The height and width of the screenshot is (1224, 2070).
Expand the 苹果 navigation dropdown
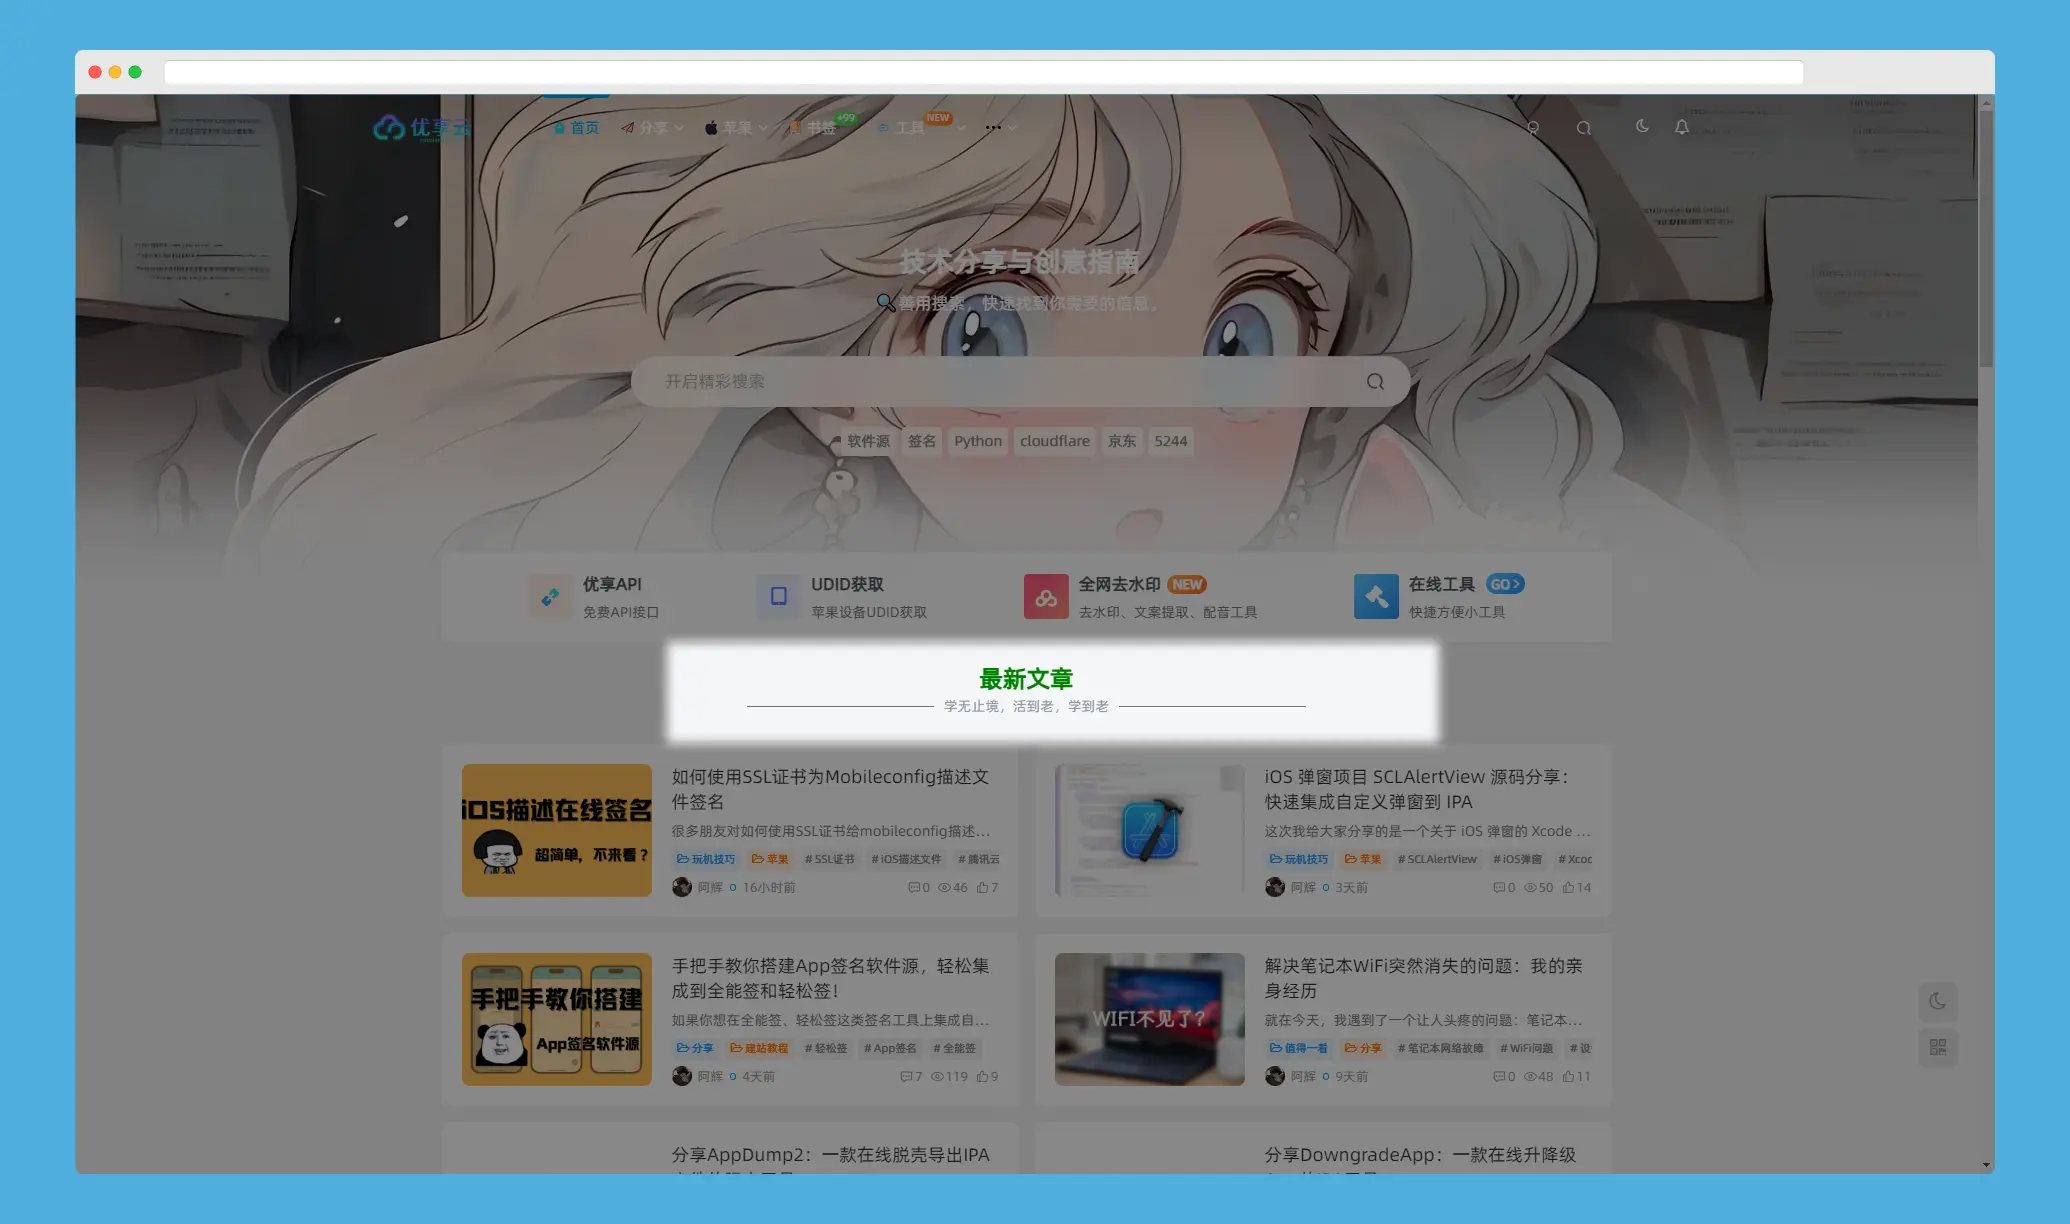coord(736,128)
